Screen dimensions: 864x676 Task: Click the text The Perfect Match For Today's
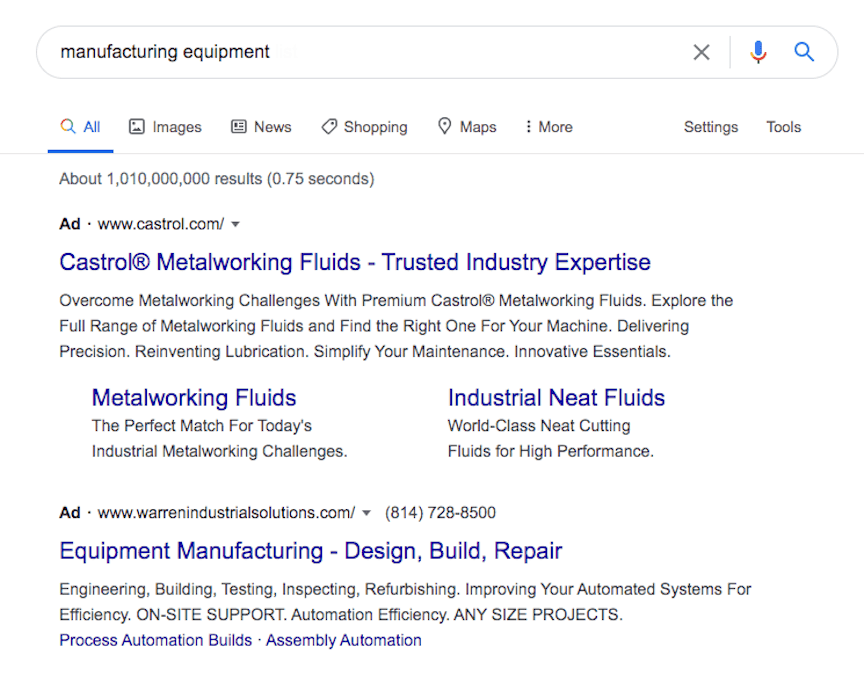coord(202,426)
